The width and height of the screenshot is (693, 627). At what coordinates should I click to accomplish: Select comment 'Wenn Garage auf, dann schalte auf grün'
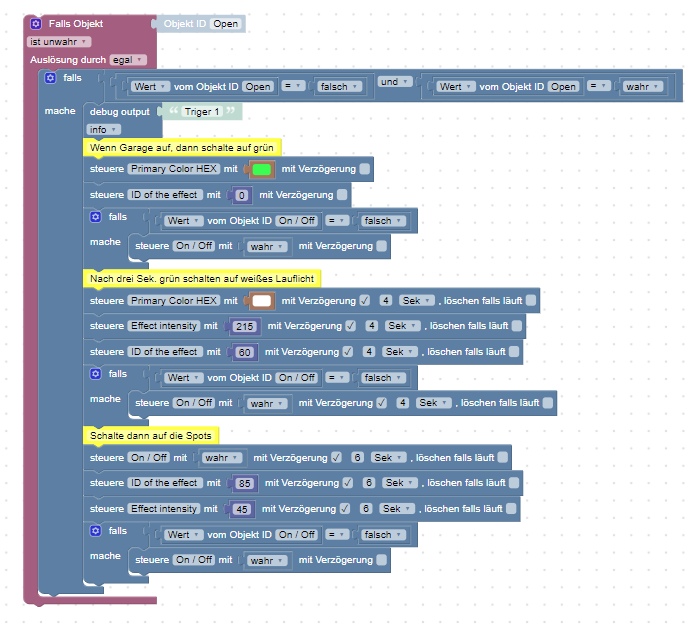click(x=182, y=148)
